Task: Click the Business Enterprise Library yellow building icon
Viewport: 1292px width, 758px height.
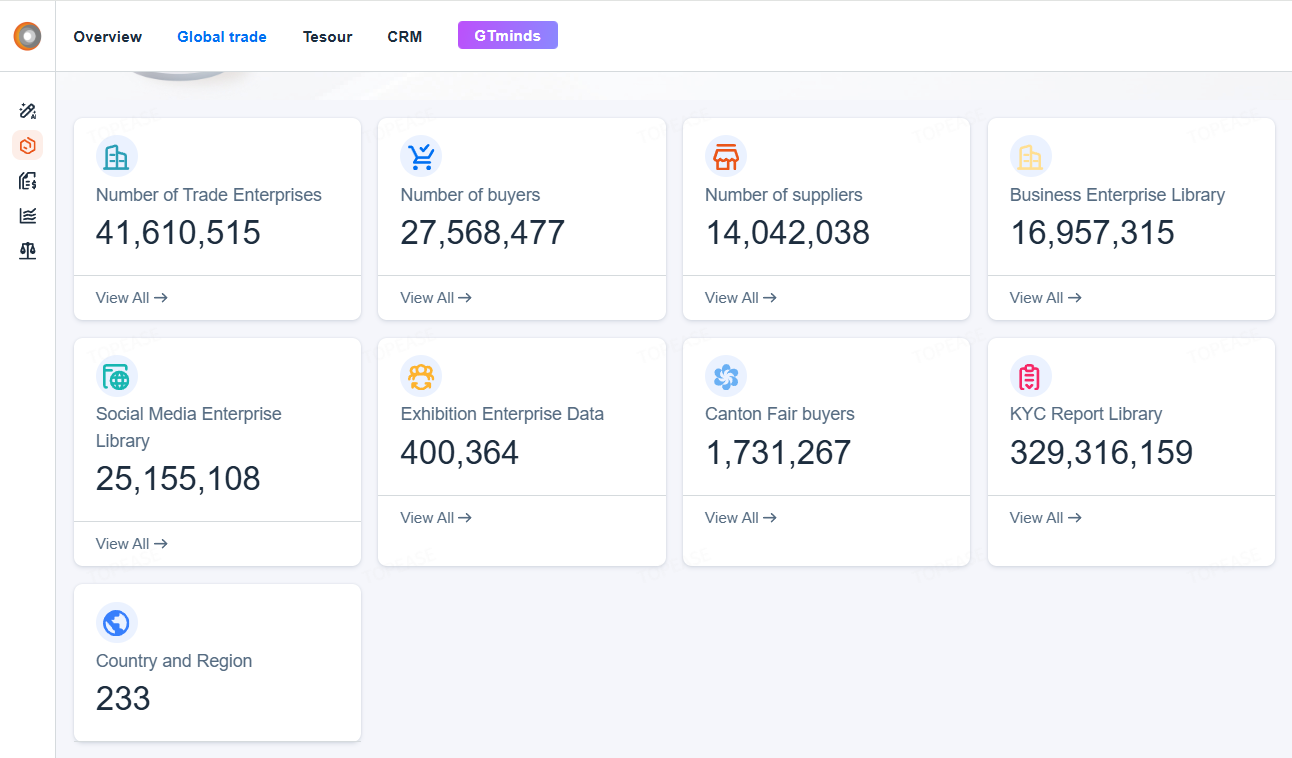Action: [x=1031, y=156]
